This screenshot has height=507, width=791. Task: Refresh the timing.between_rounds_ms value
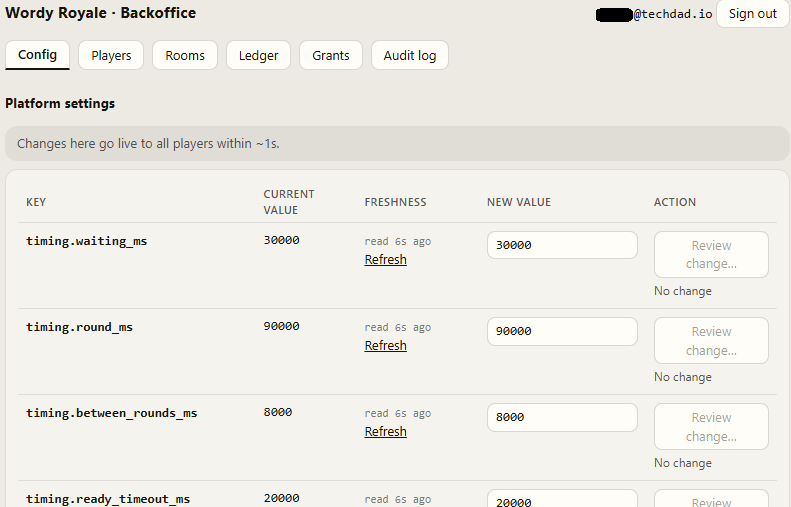point(385,431)
